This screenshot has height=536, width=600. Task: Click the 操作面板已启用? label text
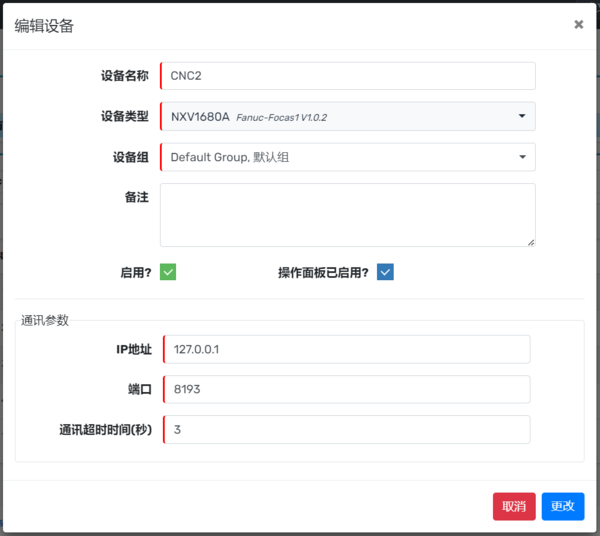(x=323, y=272)
